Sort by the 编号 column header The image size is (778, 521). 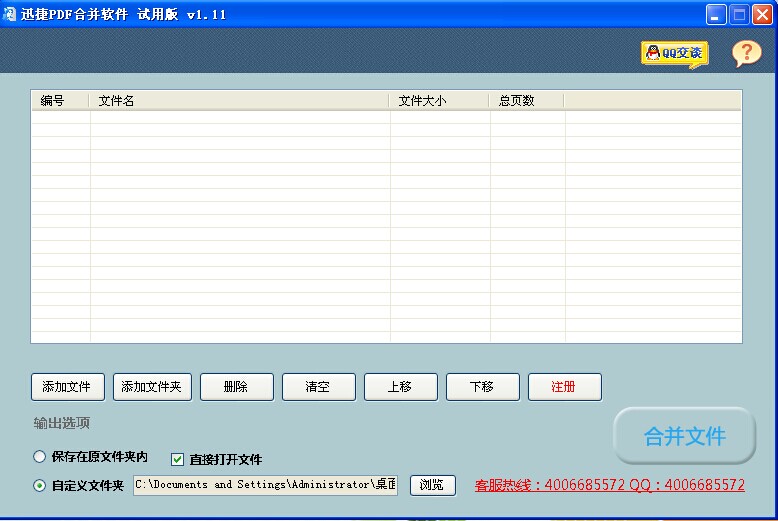click(x=60, y=101)
